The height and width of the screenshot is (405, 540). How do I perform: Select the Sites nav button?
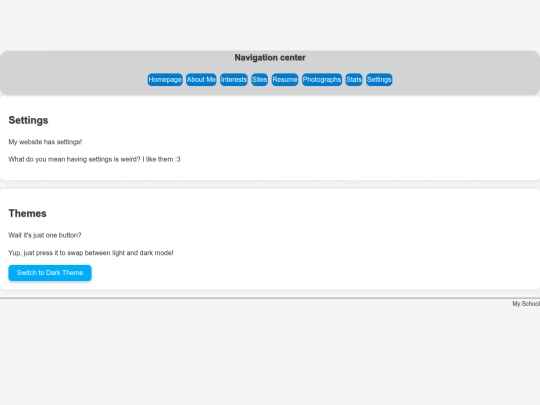(260, 80)
